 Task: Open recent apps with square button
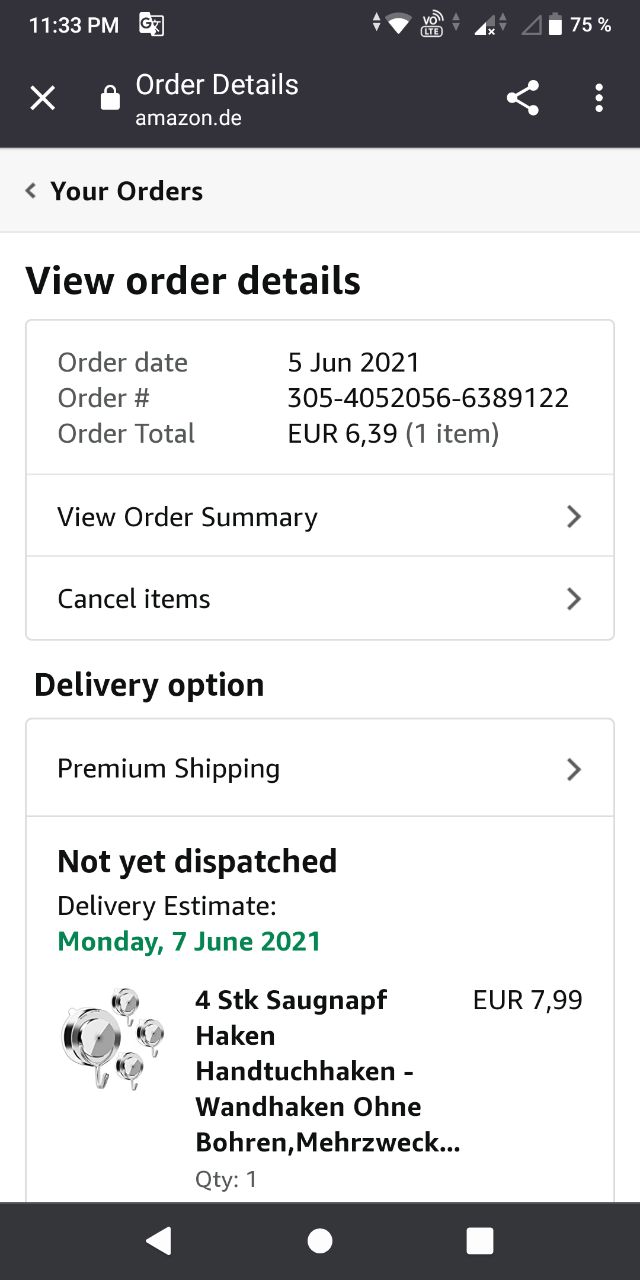[x=480, y=1241]
